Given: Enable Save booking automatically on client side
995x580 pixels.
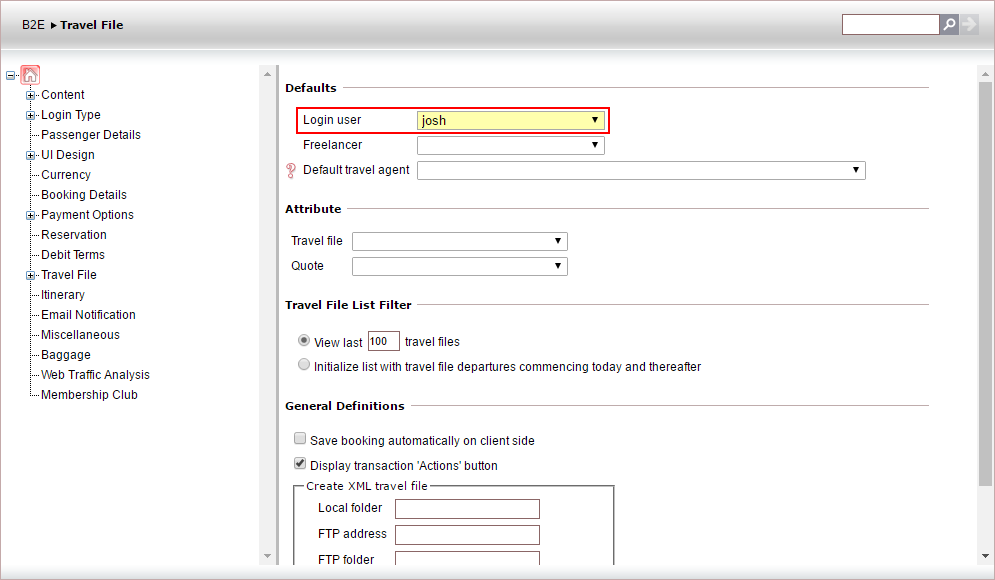Looking at the screenshot, I should [x=300, y=439].
